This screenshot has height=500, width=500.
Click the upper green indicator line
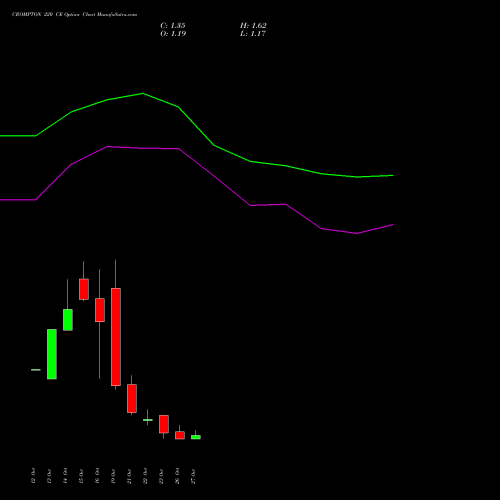[197, 127]
